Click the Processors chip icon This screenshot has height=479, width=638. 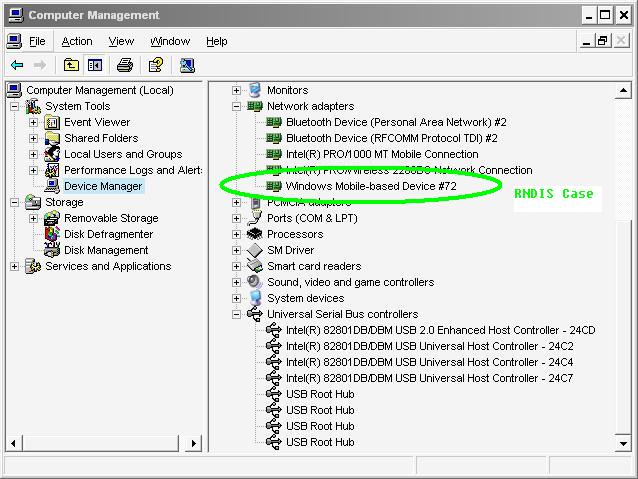[x=255, y=234]
